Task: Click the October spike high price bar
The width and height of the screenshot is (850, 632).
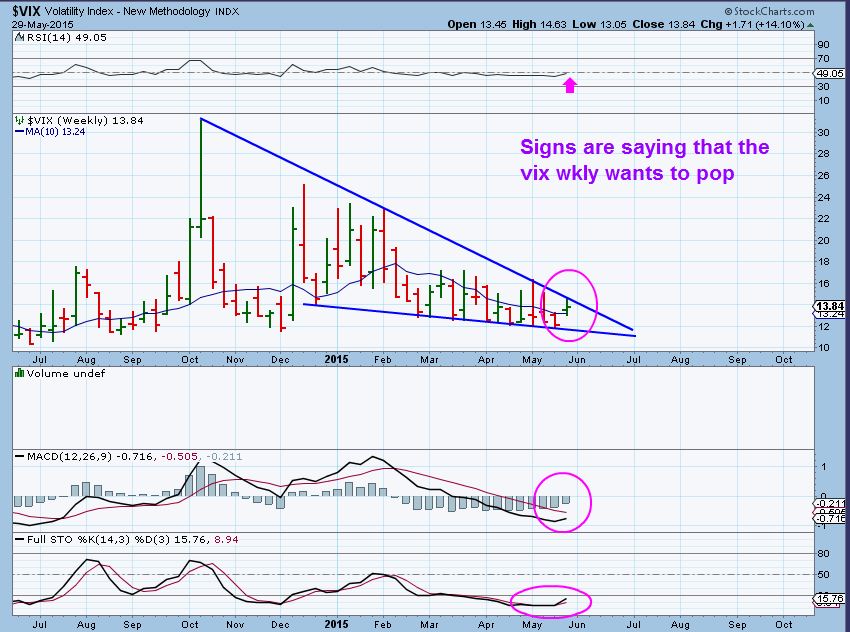Action: click(x=202, y=170)
